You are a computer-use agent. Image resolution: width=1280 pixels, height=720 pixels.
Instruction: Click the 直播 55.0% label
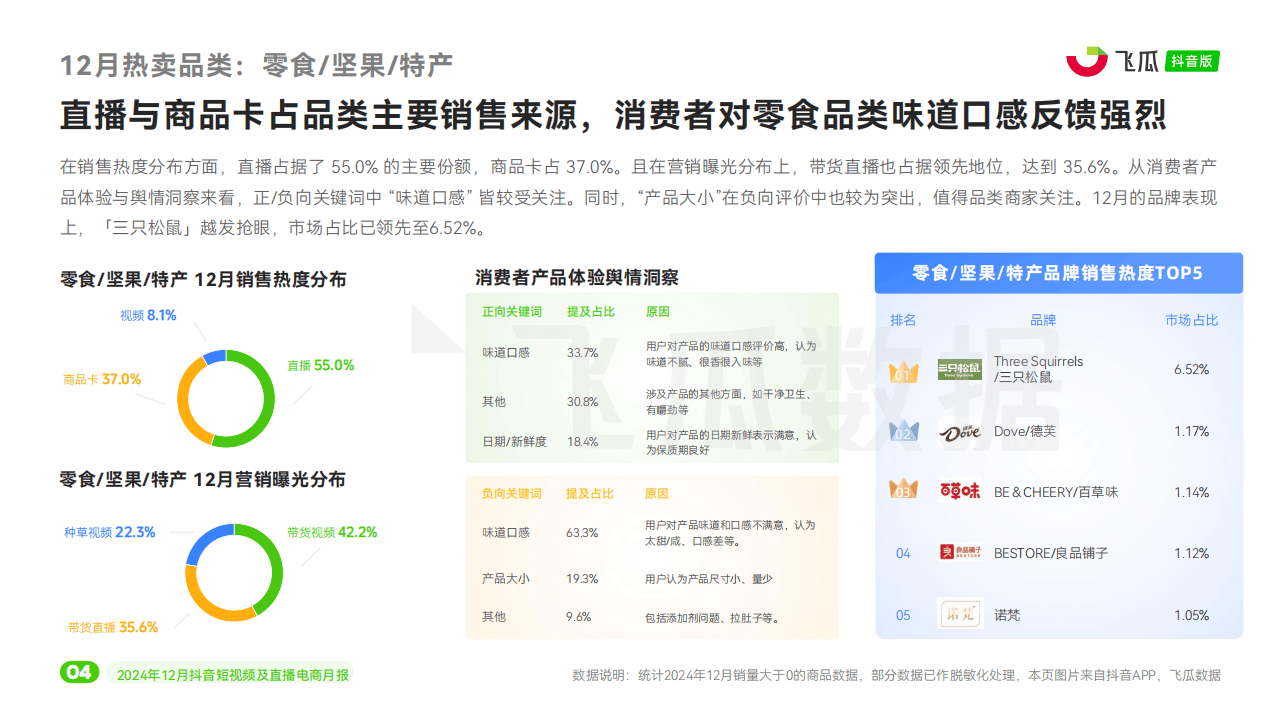(320, 366)
